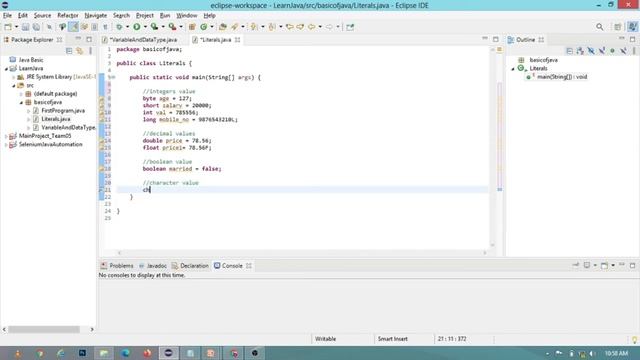Maximize the Outline view
Screen dimensions: 640x360
tap(632, 39)
